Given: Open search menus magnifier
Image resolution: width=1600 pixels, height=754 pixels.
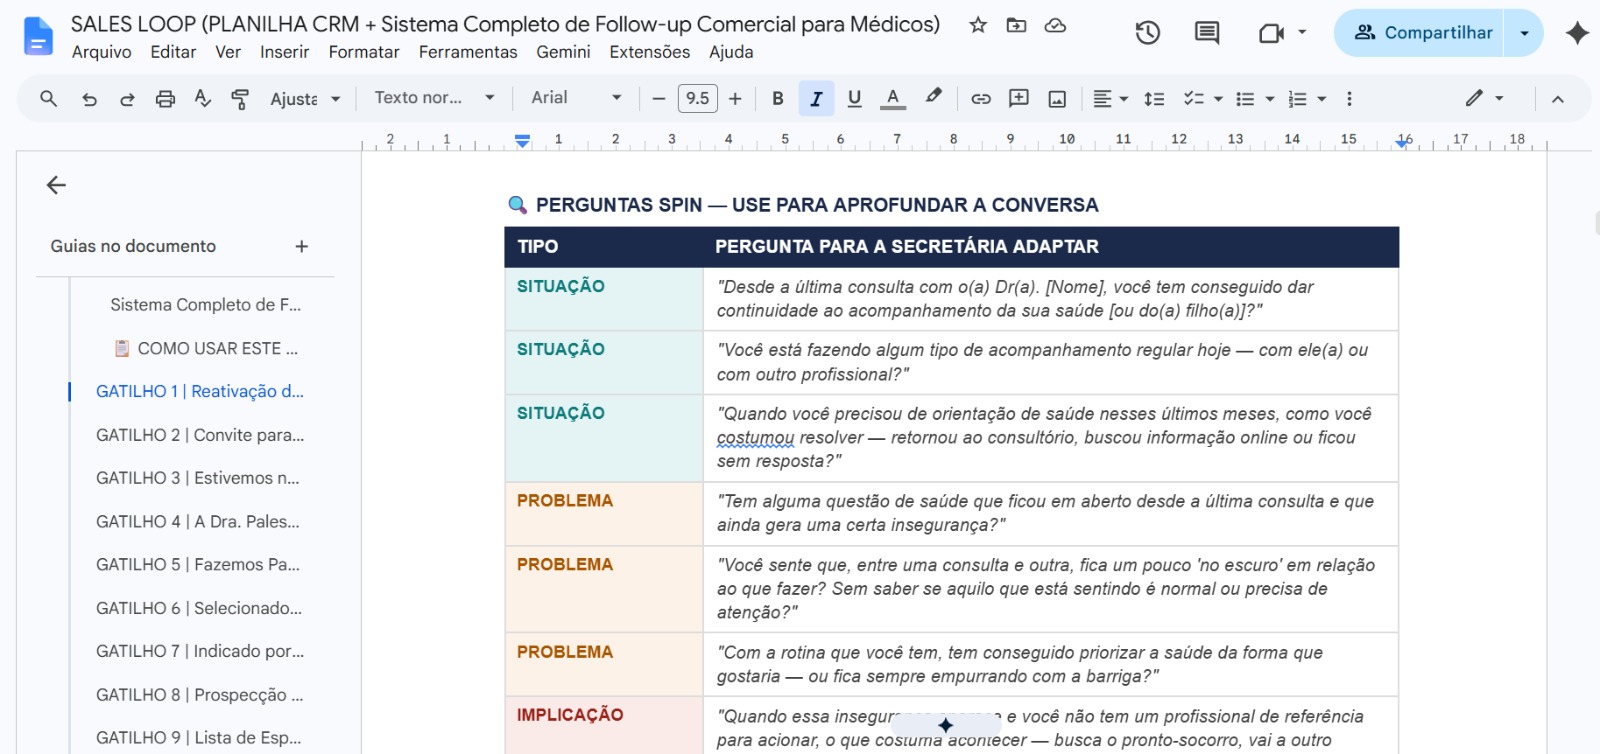Looking at the screenshot, I should 48,98.
